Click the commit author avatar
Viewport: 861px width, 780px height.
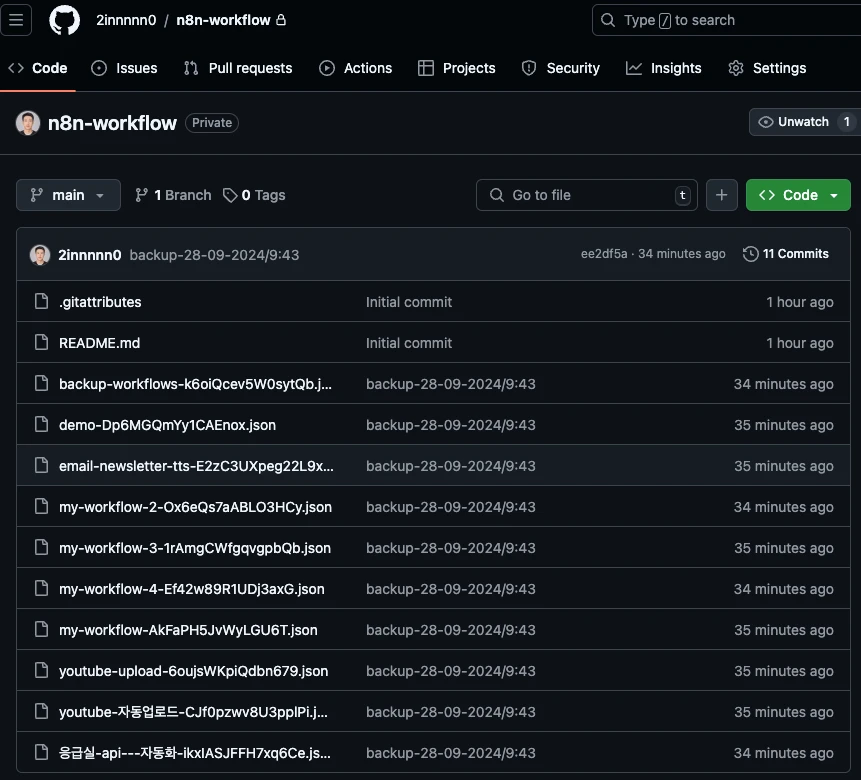point(40,255)
